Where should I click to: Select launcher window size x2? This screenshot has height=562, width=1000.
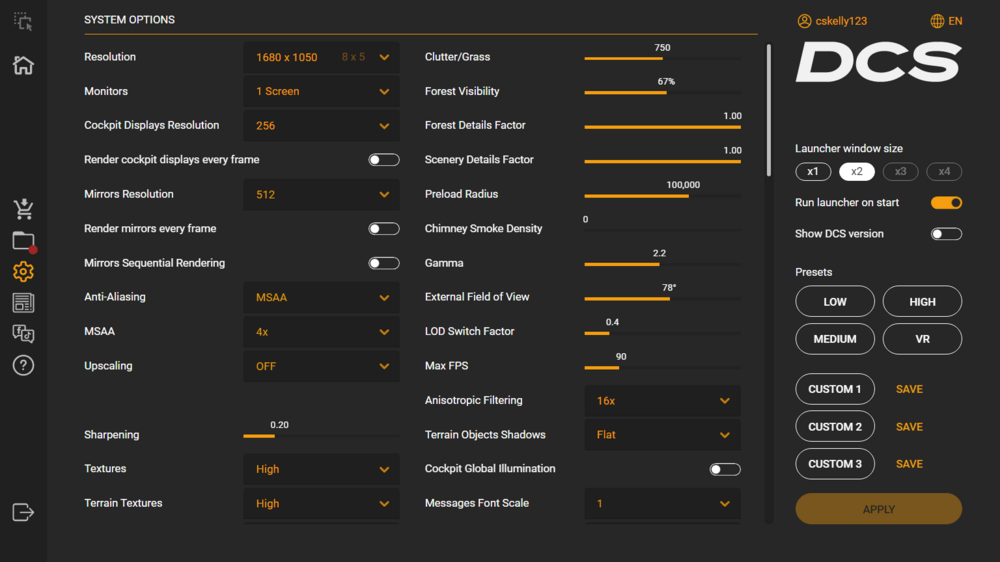point(857,171)
